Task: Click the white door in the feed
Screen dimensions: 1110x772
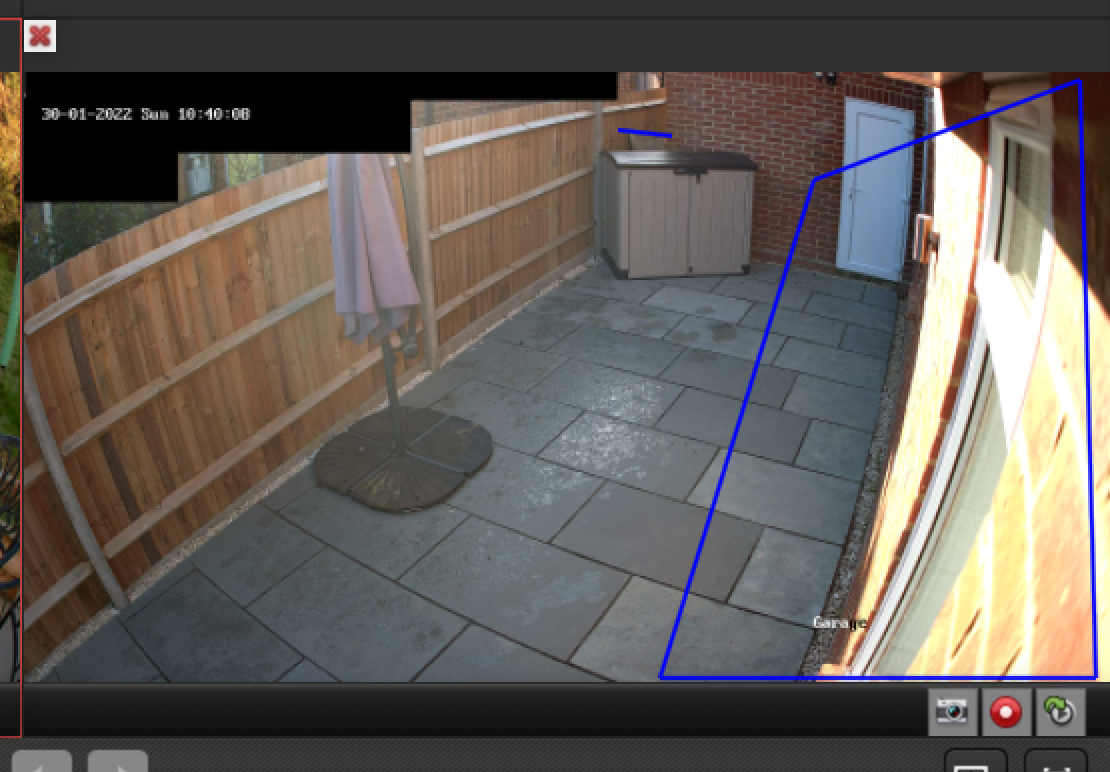Action: 876,188
